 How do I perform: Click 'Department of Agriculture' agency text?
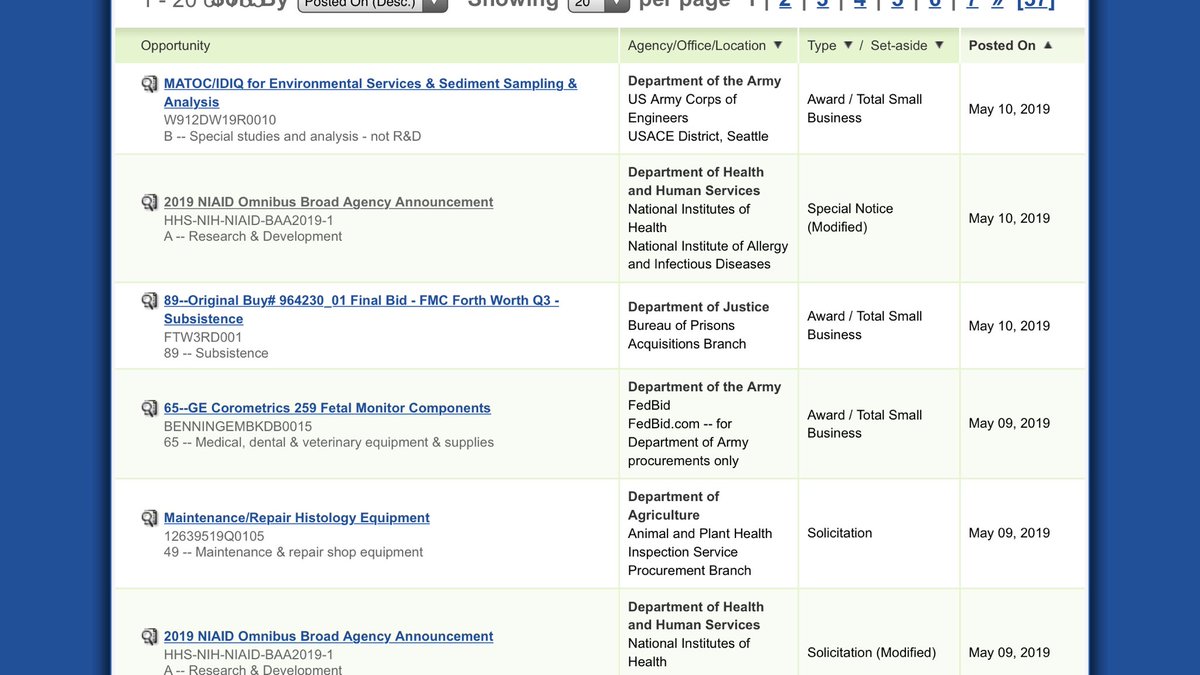tap(674, 506)
